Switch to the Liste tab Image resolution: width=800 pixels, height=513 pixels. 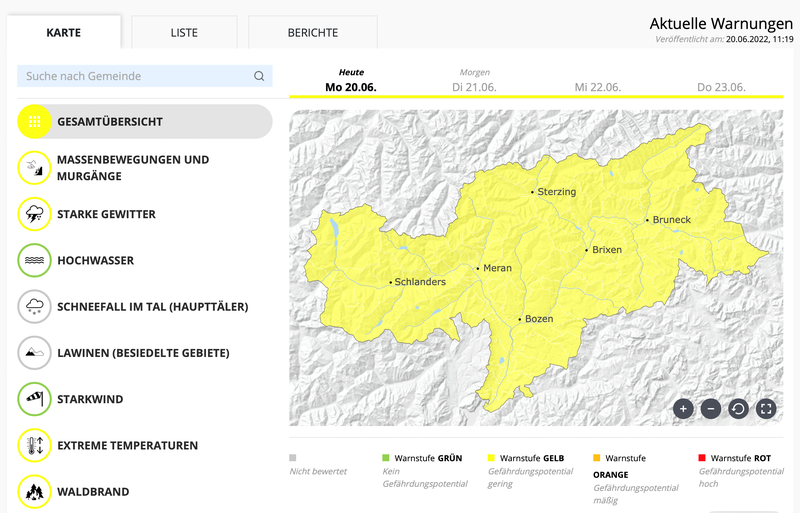[x=184, y=32]
